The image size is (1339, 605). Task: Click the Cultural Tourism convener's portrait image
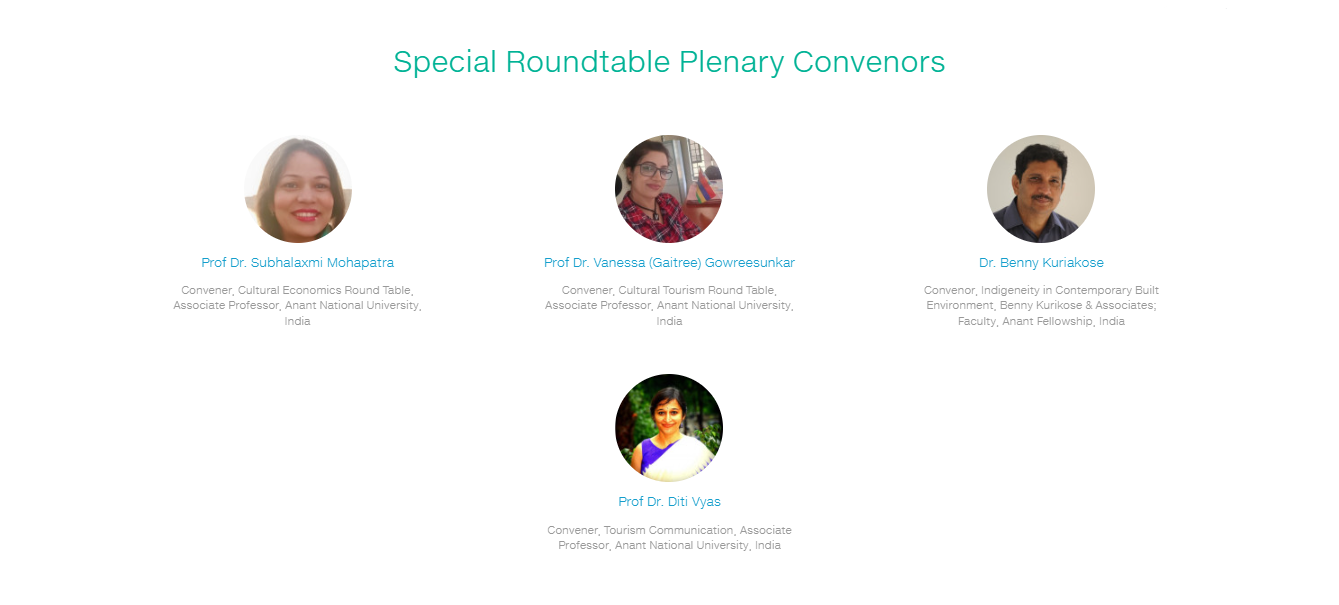click(x=669, y=189)
